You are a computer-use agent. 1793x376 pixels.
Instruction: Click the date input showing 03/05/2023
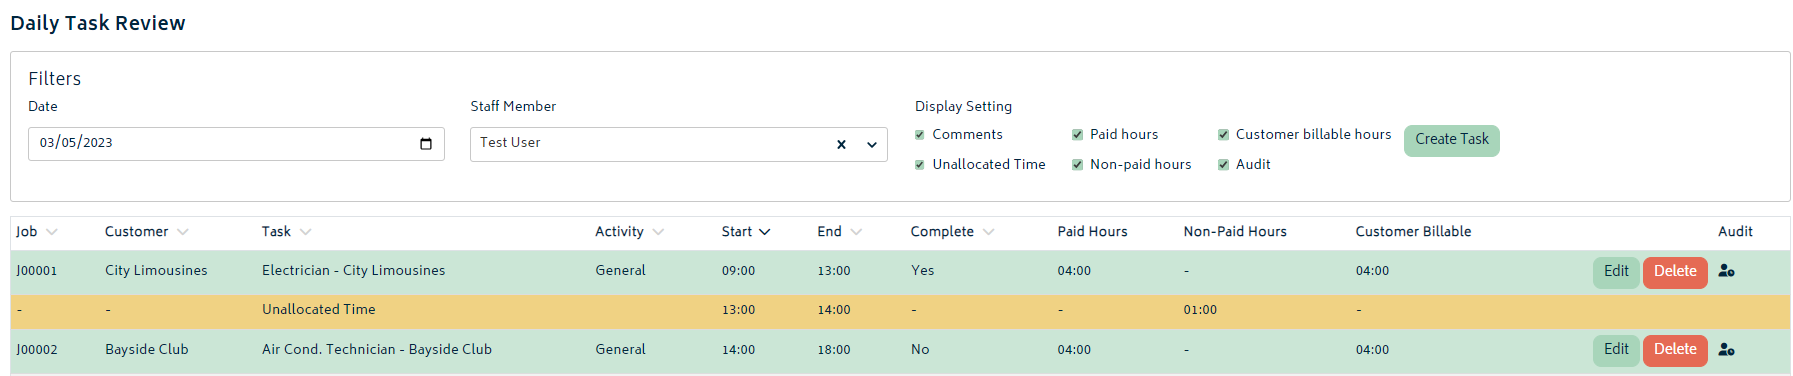click(x=236, y=144)
